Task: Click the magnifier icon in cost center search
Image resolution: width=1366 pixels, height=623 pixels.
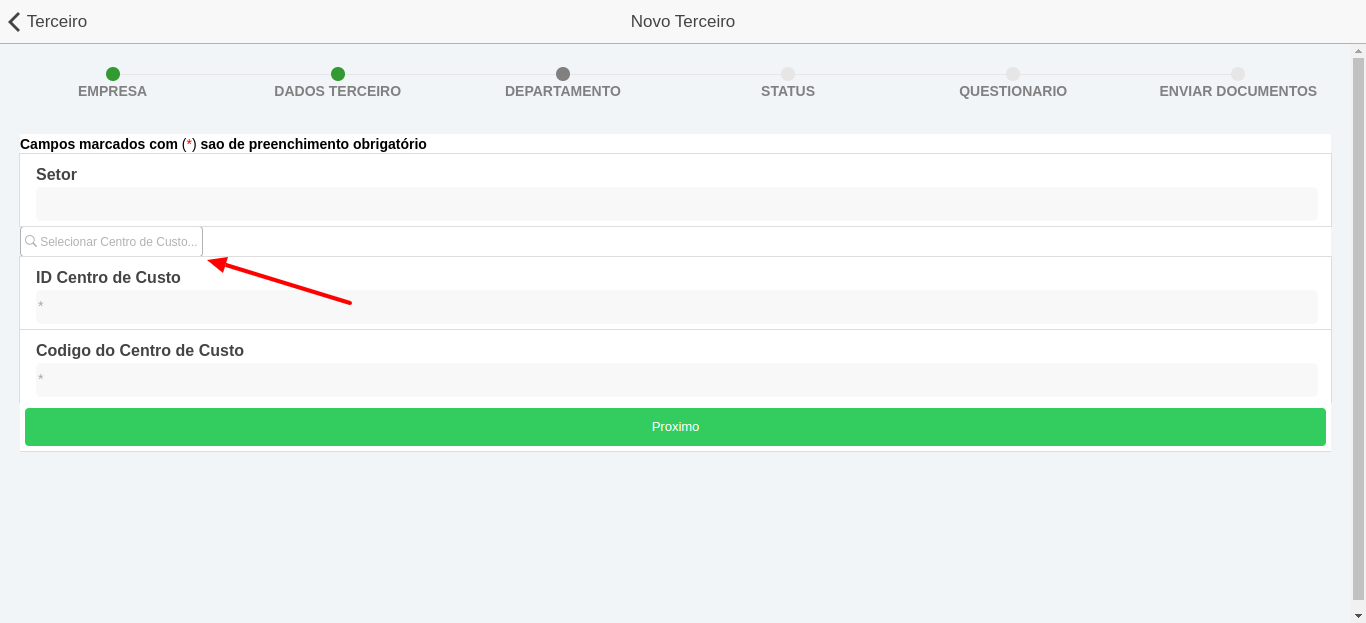Action: coord(31,242)
